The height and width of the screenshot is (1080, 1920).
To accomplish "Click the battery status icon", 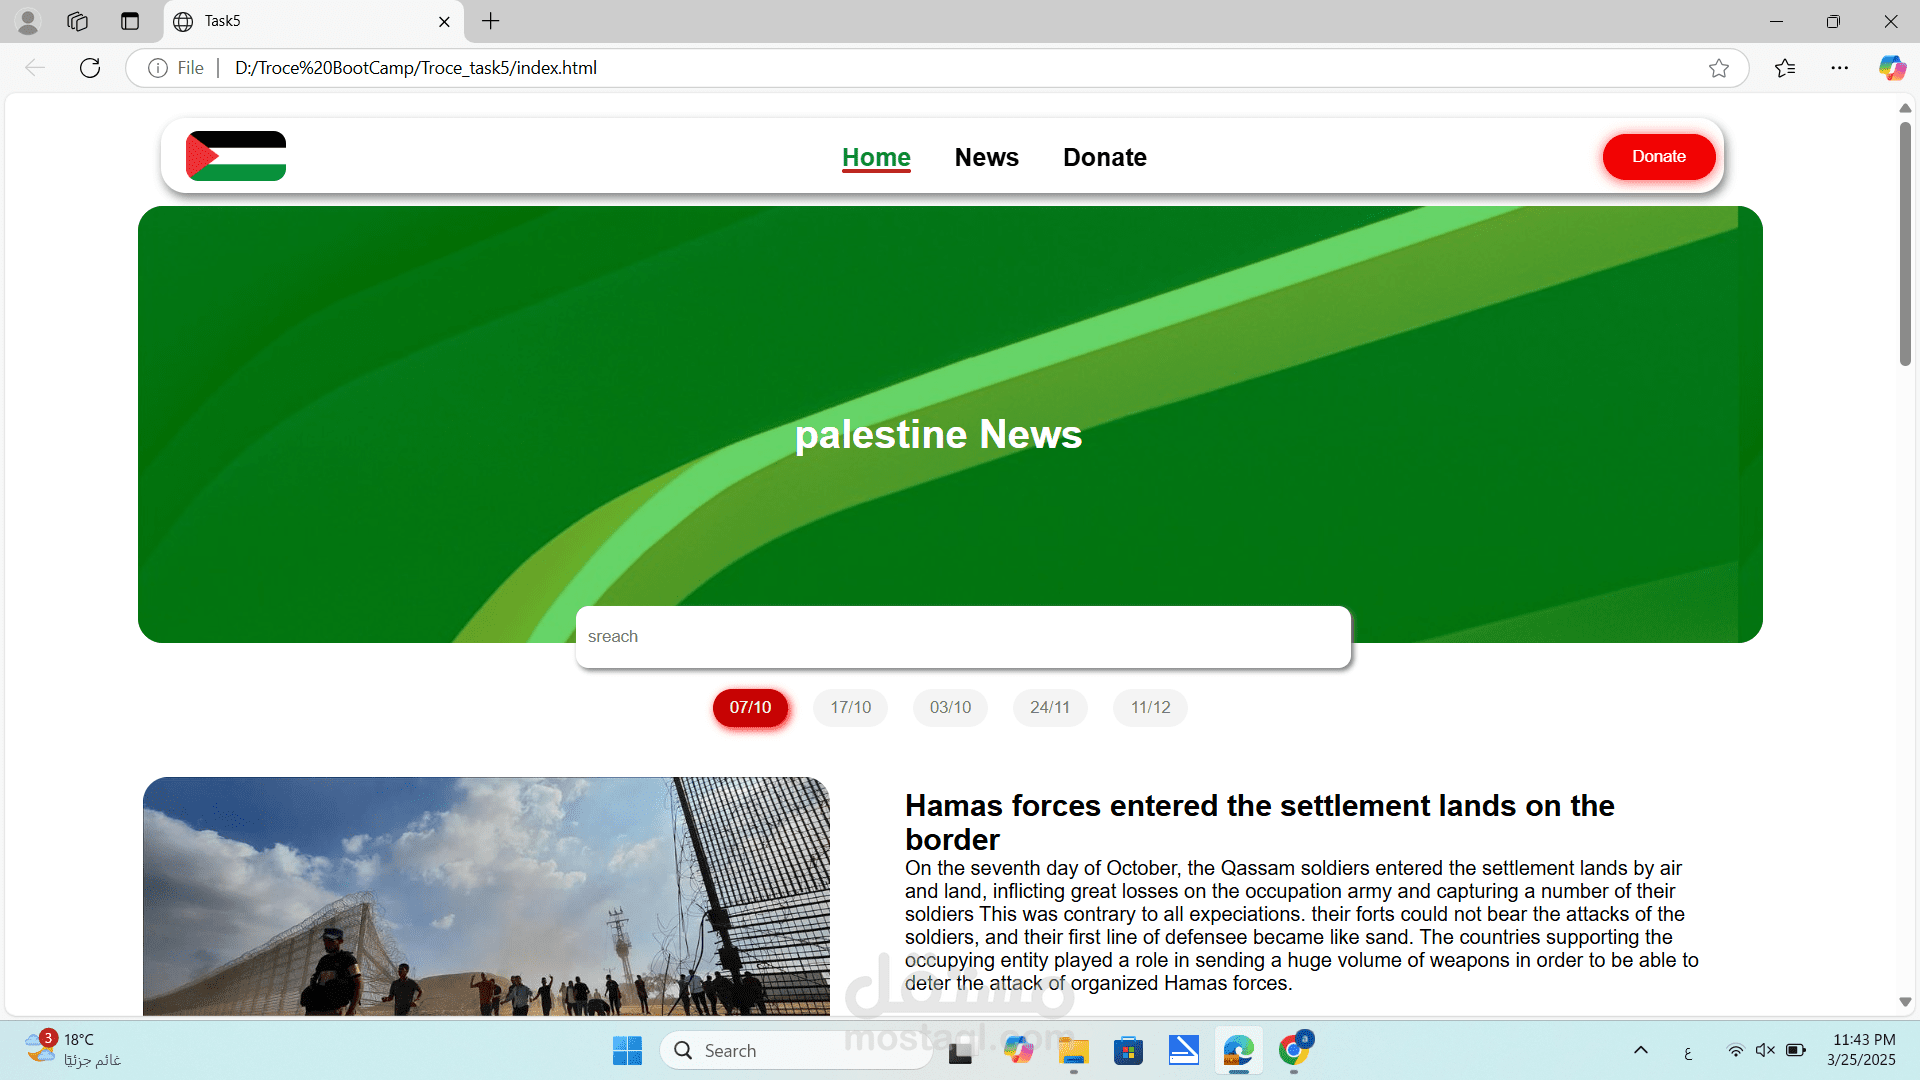I will tap(1796, 1050).
